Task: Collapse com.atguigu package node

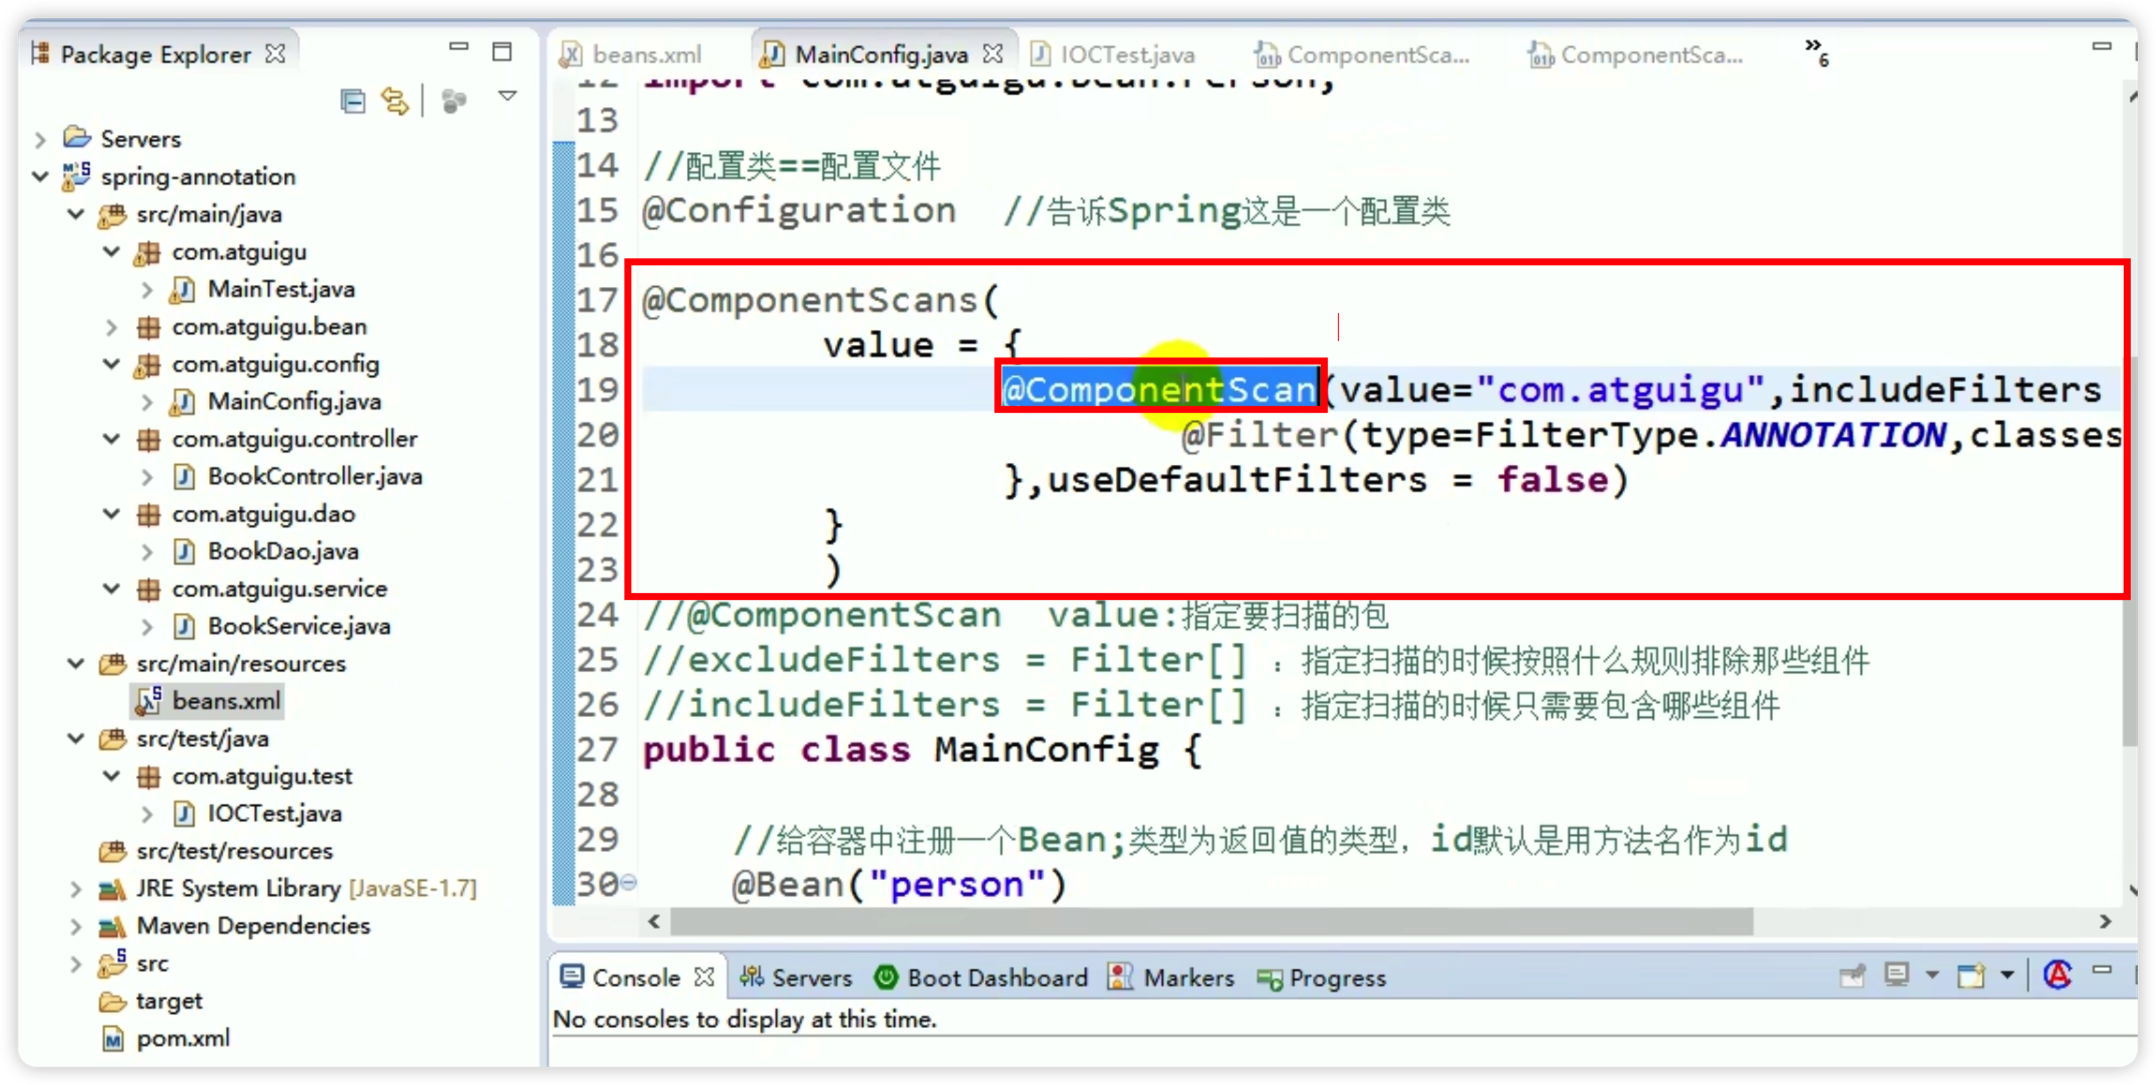Action: [x=111, y=251]
